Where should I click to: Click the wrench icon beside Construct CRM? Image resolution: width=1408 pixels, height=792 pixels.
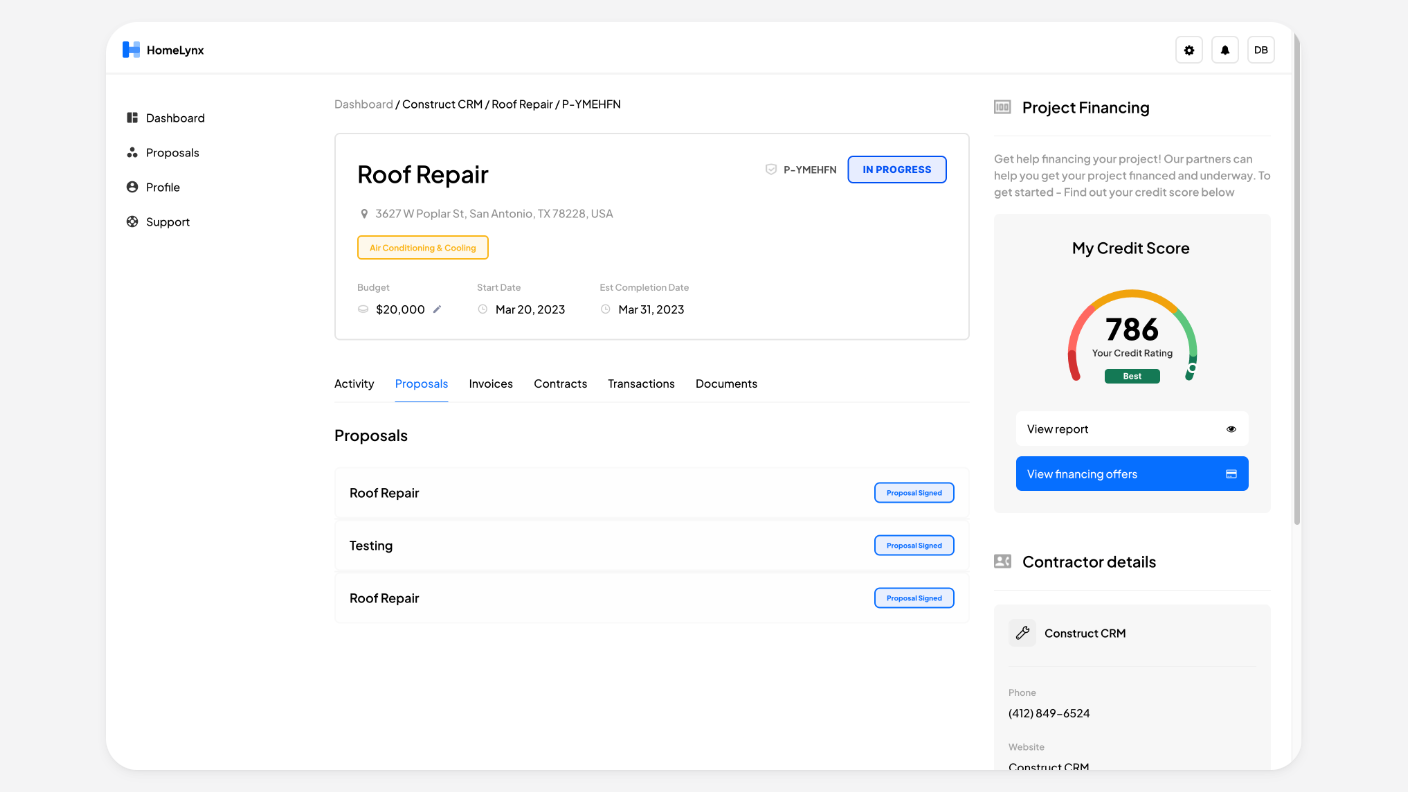tap(1022, 633)
